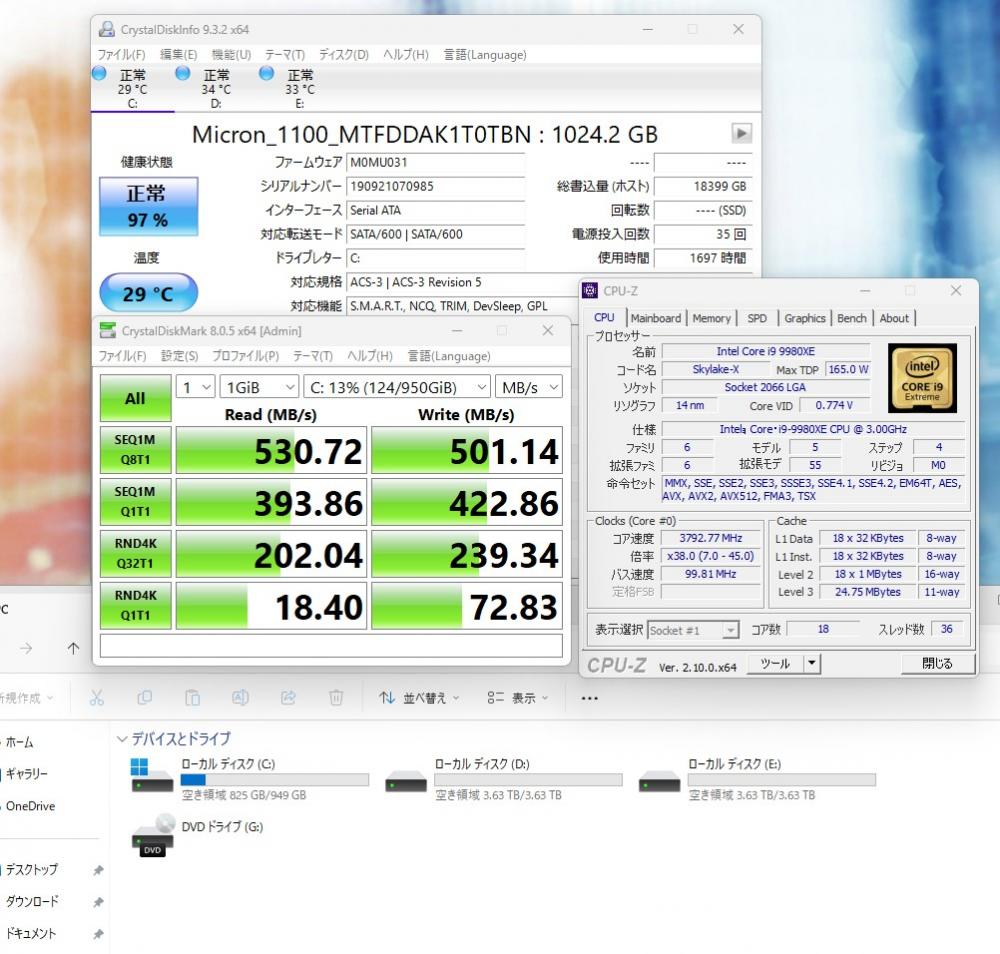
Task: Switch to the Memory tab in CPU-Z
Action: tap(711, 318)
